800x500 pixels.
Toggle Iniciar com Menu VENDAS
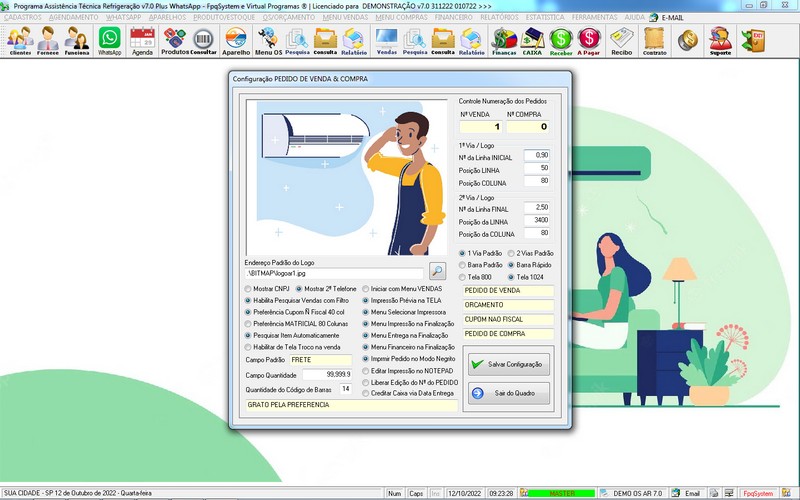[402, 289]
